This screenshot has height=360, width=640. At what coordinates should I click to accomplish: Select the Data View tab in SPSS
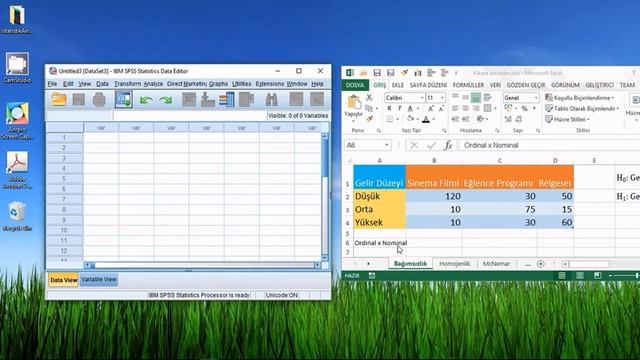64,280
